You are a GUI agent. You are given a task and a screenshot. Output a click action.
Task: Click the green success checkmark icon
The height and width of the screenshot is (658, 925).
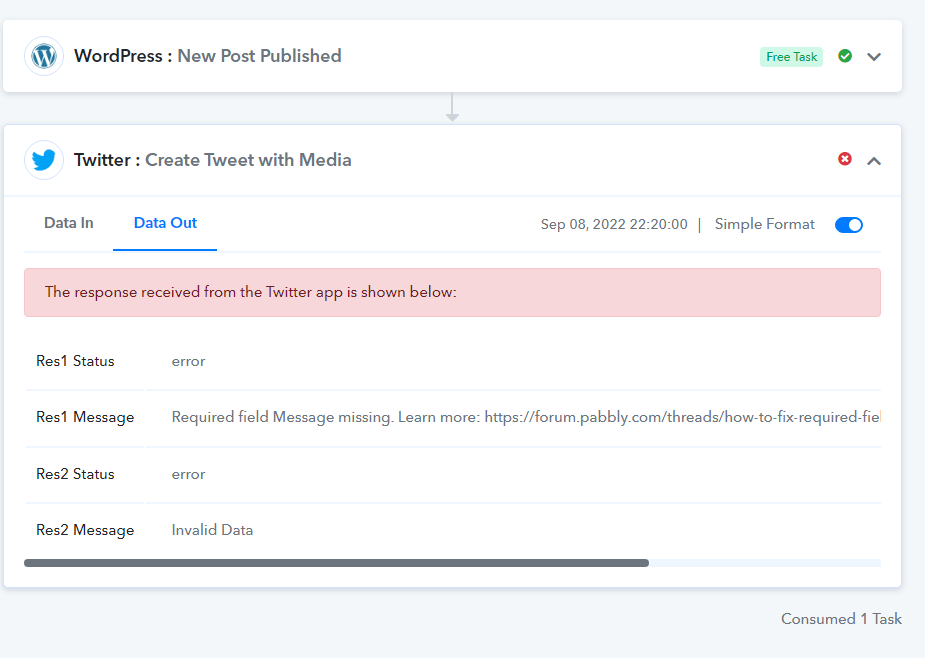pos(845,56)
